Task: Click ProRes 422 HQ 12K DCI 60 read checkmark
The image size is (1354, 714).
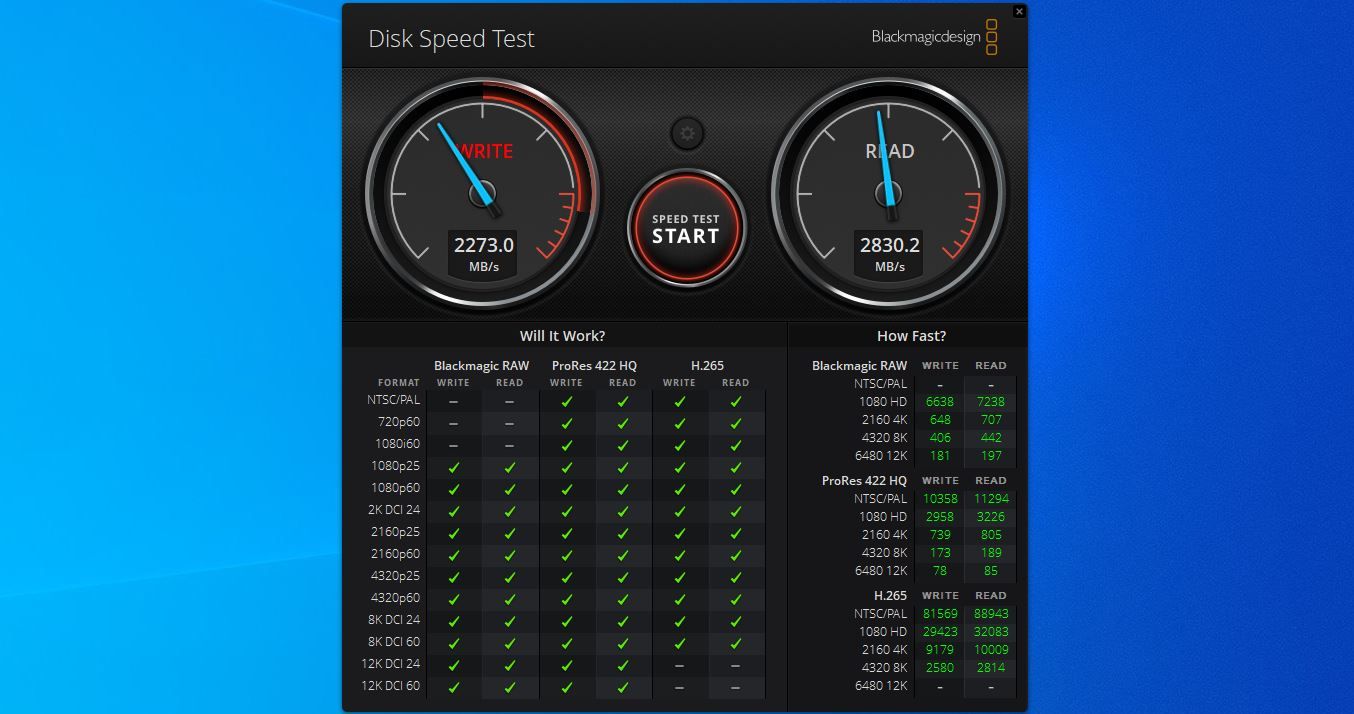Action: point(622,687)
